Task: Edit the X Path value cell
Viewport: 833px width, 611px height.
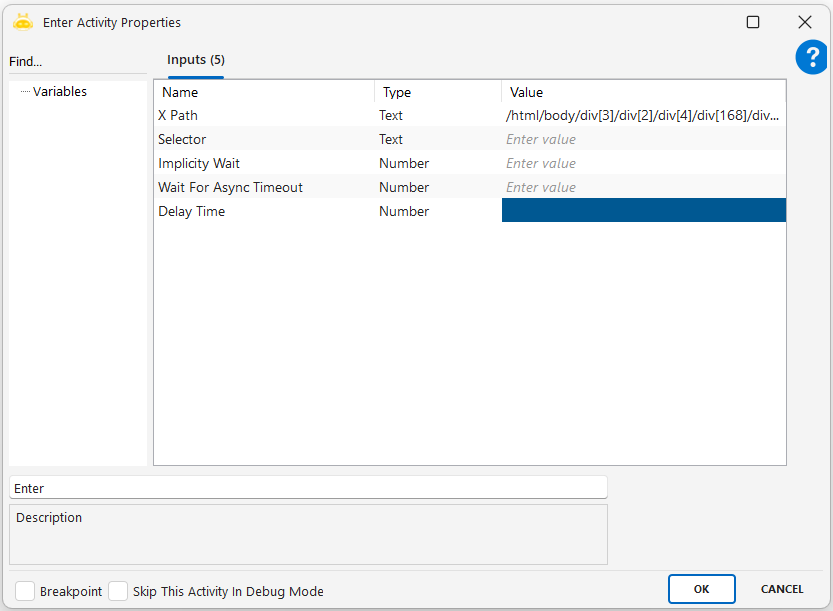Action: (643, 116)
